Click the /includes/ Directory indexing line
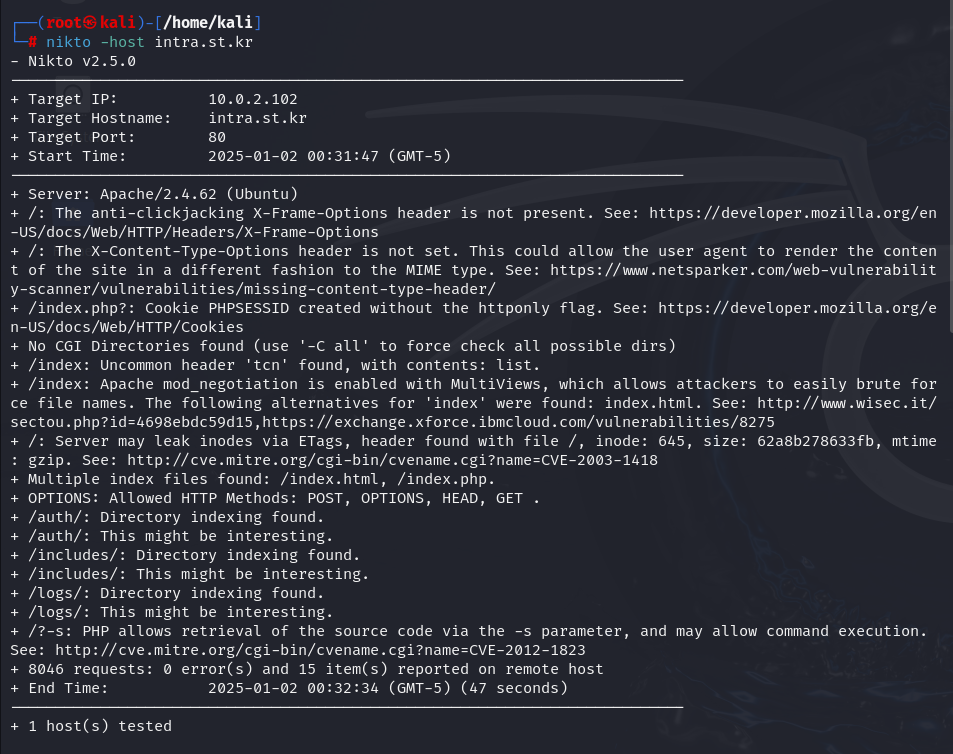The height and width of the screenshot is (754, 953). tap(185, 555)
